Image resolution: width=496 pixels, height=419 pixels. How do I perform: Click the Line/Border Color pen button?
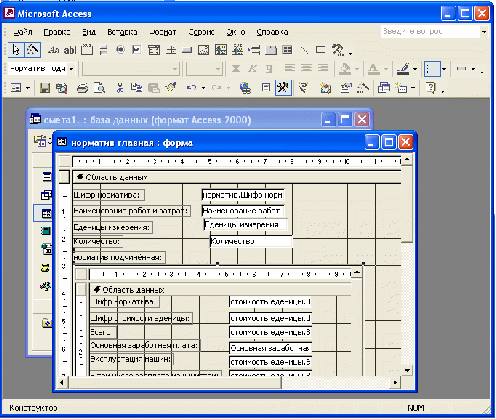403,69
